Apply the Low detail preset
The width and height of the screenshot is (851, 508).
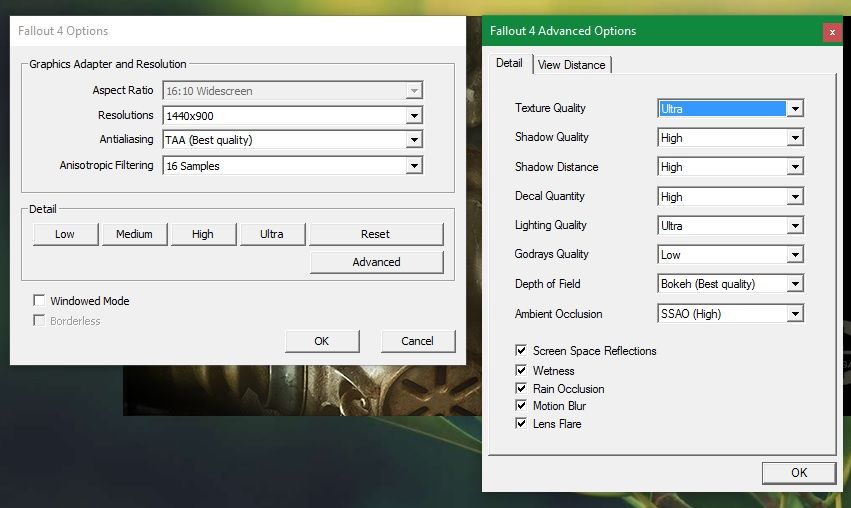click(x=65, y=234)
